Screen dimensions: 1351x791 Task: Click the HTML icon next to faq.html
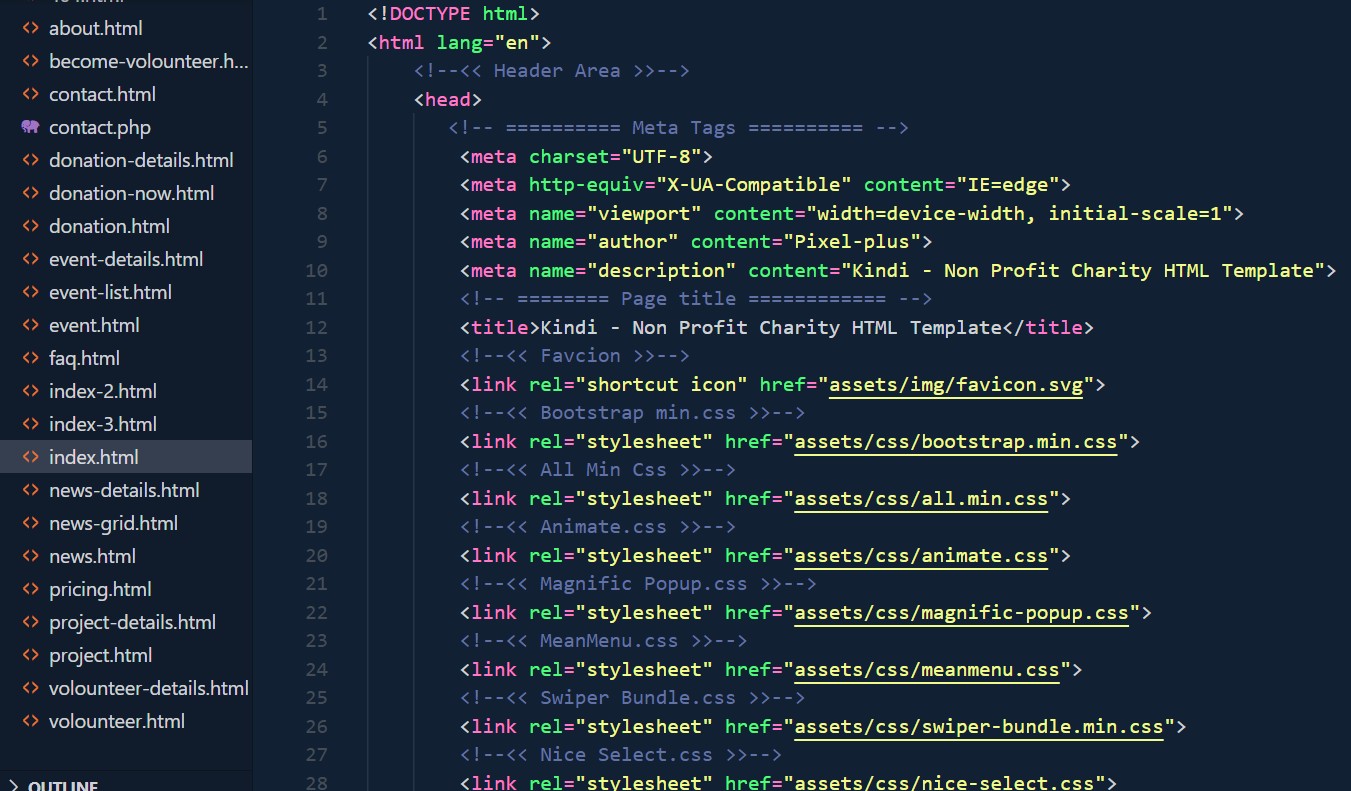coord(30,358)
